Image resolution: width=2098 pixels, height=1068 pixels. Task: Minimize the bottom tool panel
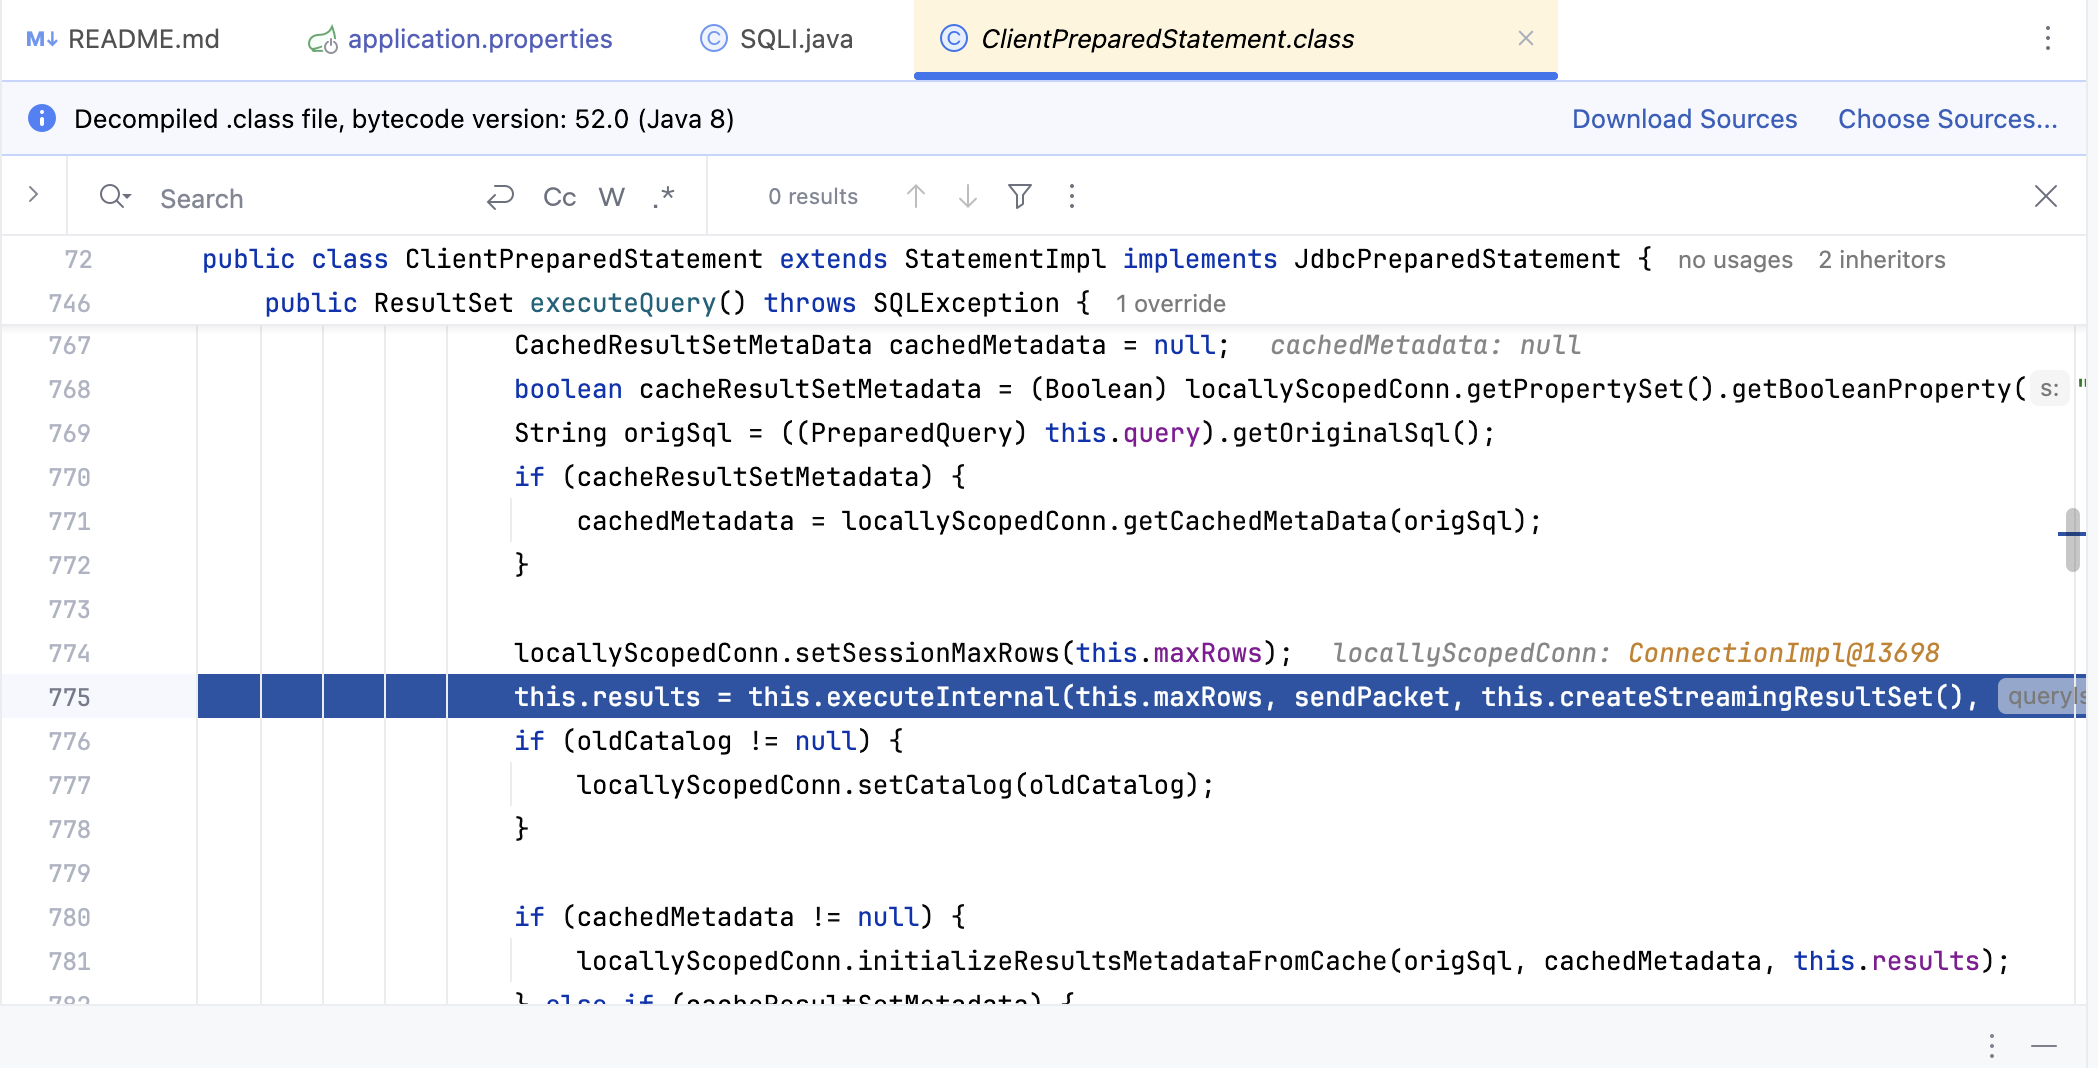tap(2044, 1046)
